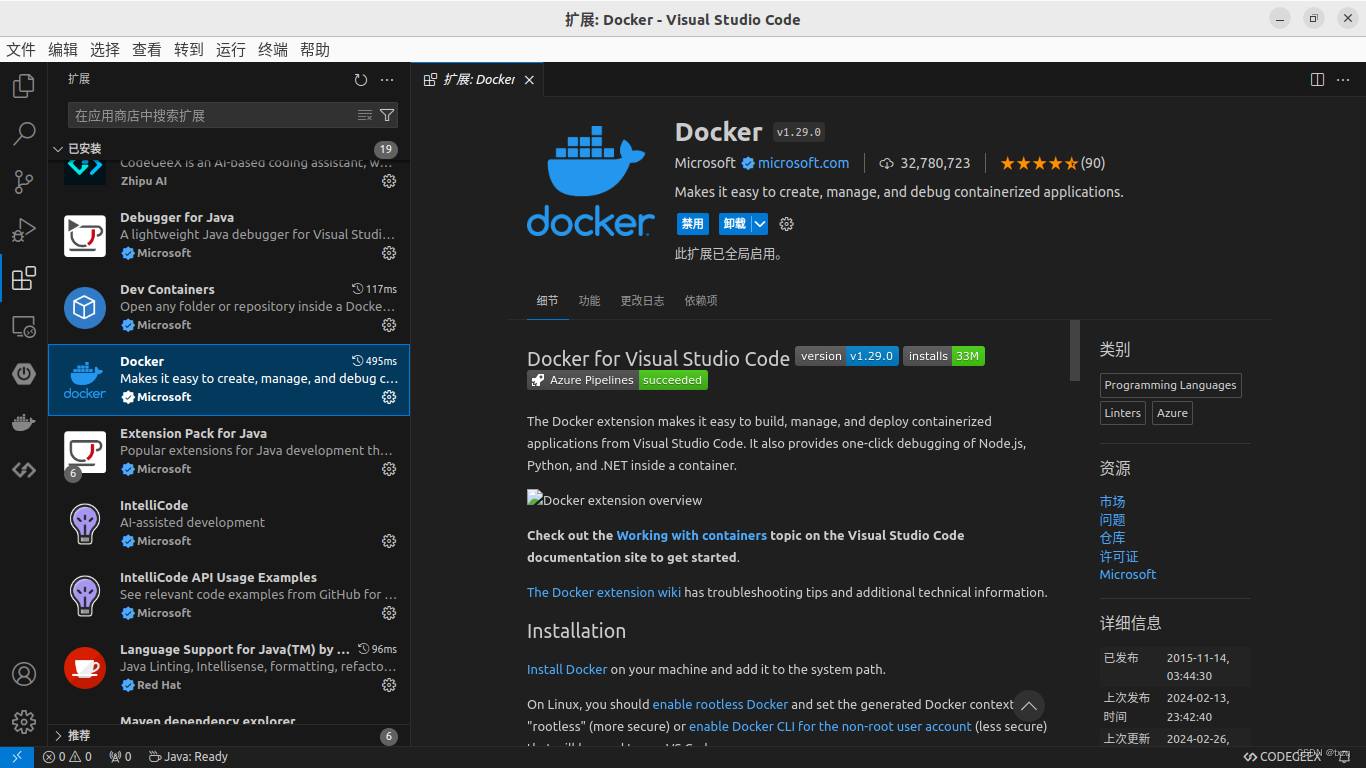Click forwarded ports indicator in status bar

(x=121, y=757)
